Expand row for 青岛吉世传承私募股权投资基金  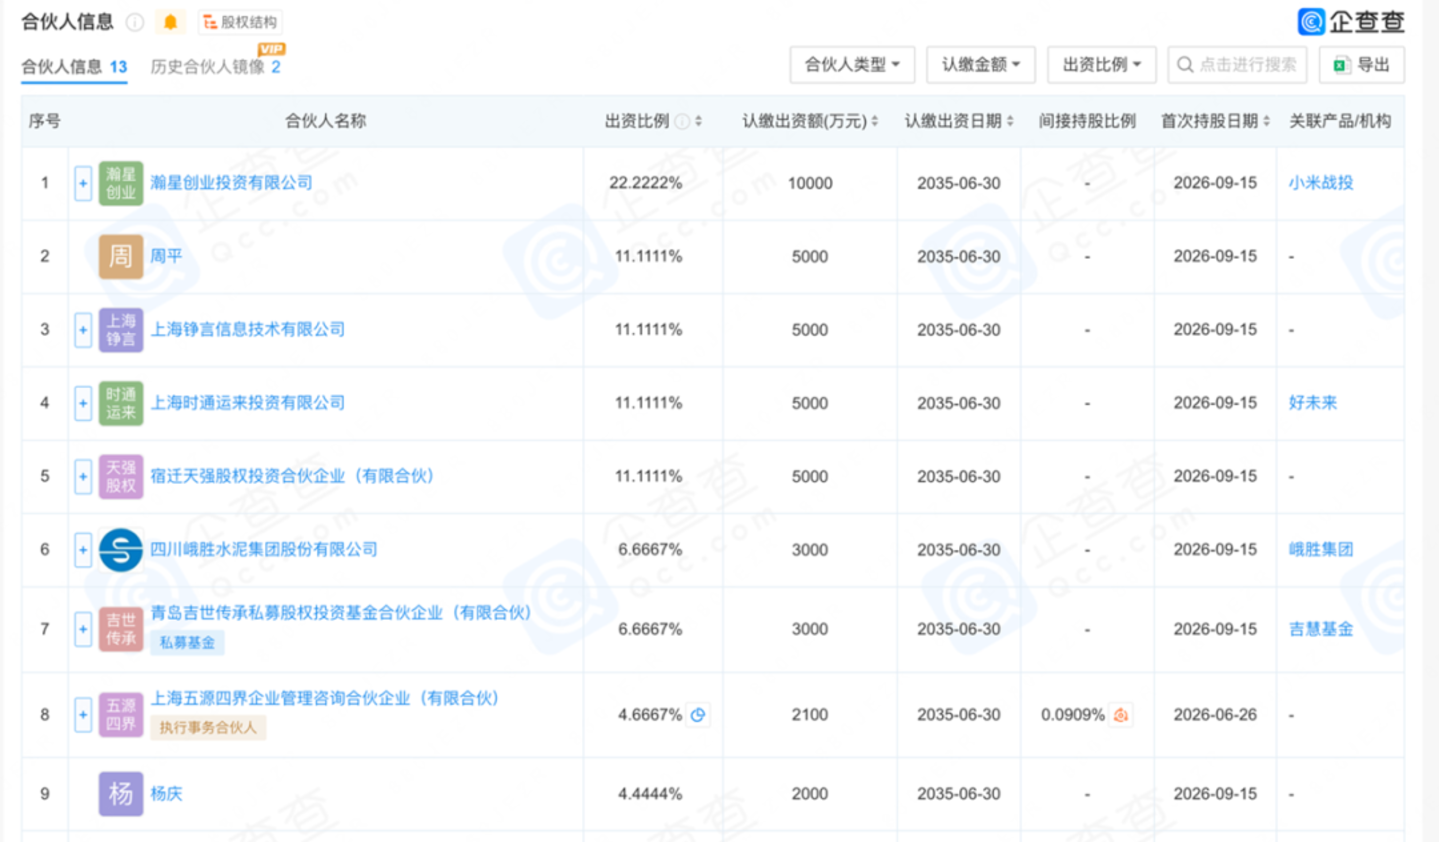[83, 630]
